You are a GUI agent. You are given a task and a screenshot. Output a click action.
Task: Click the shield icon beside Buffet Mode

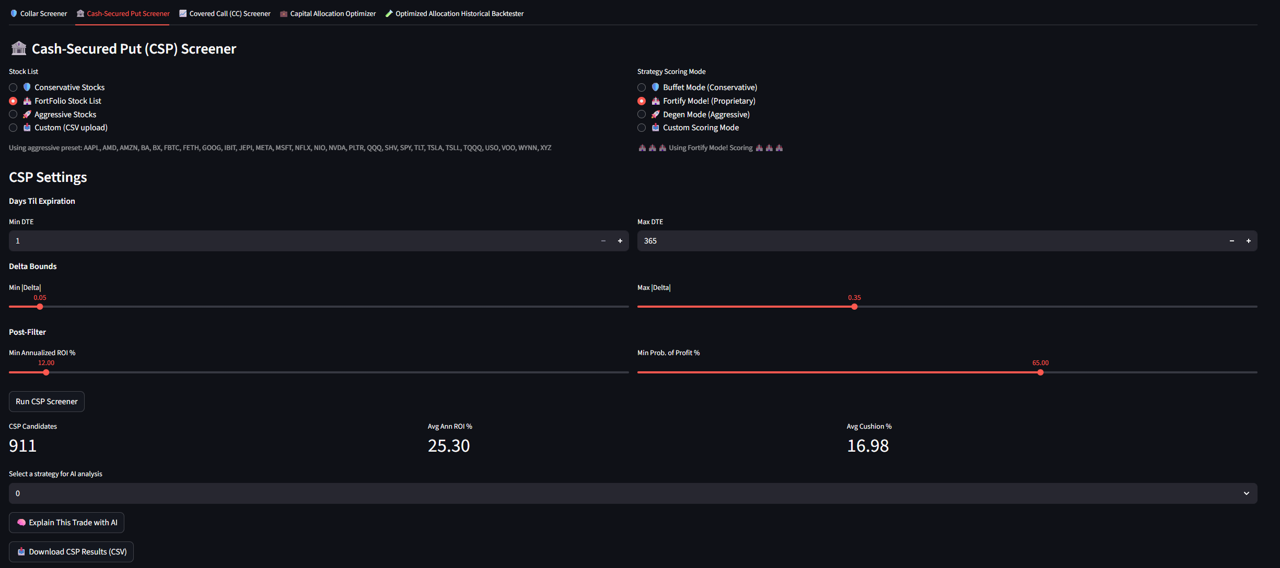coord(656,88)
